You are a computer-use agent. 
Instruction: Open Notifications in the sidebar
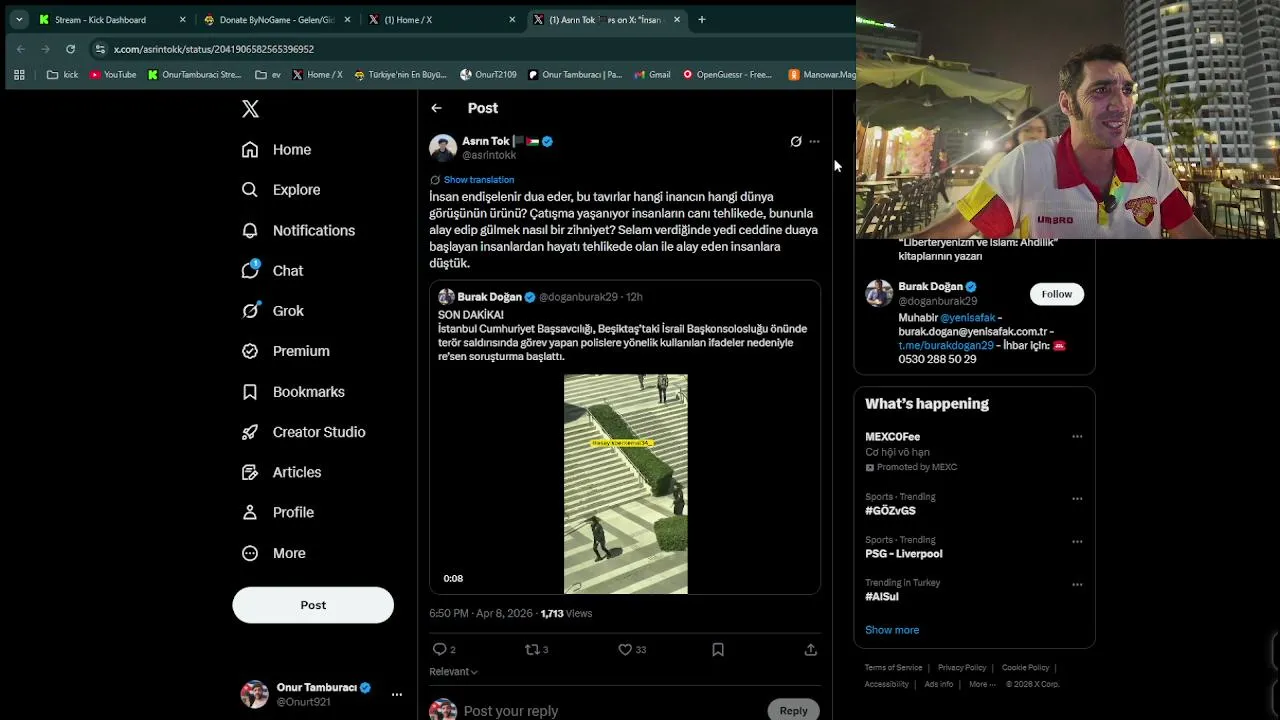point(298,230)
